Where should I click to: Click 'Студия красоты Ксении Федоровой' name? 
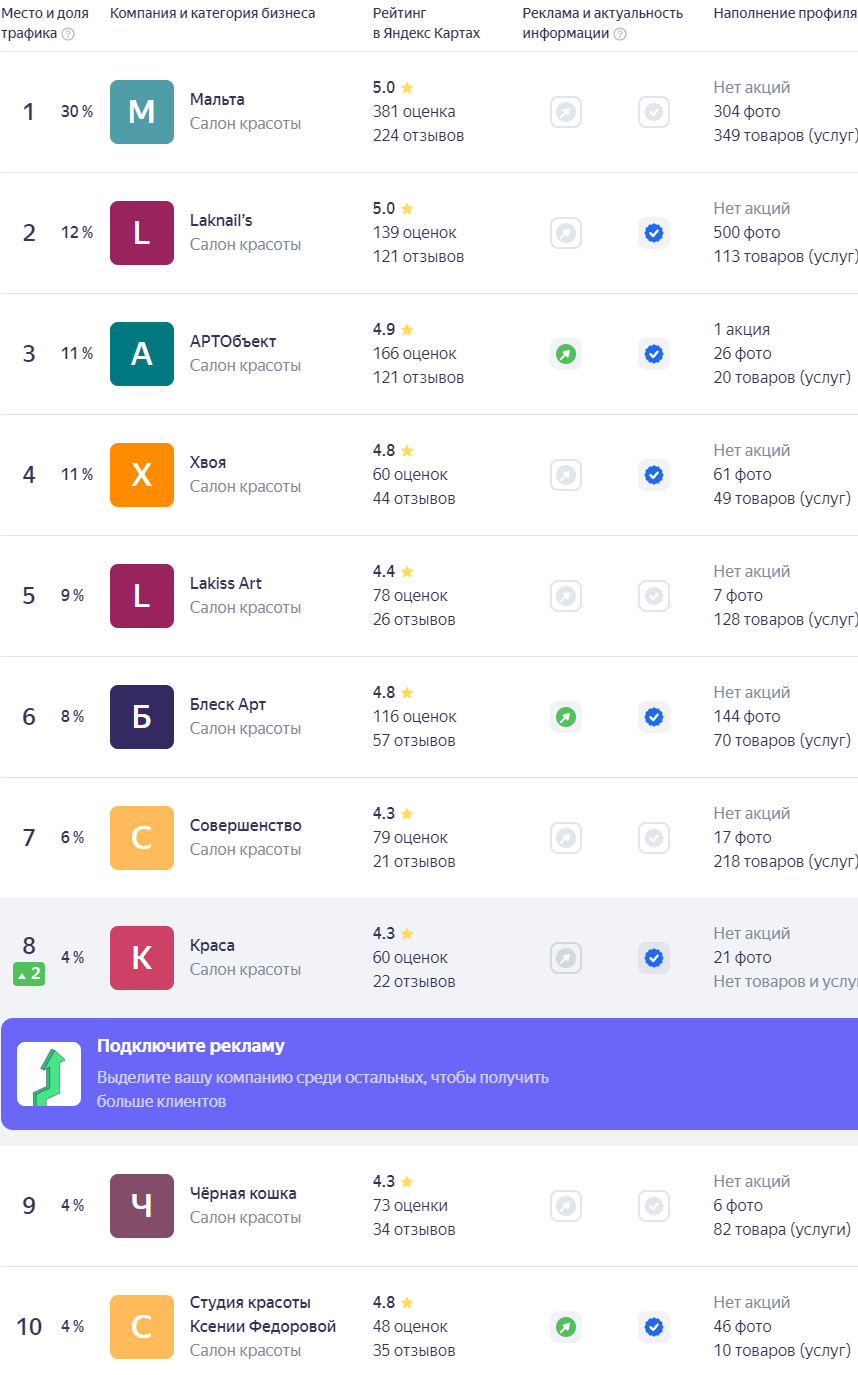263,1315
